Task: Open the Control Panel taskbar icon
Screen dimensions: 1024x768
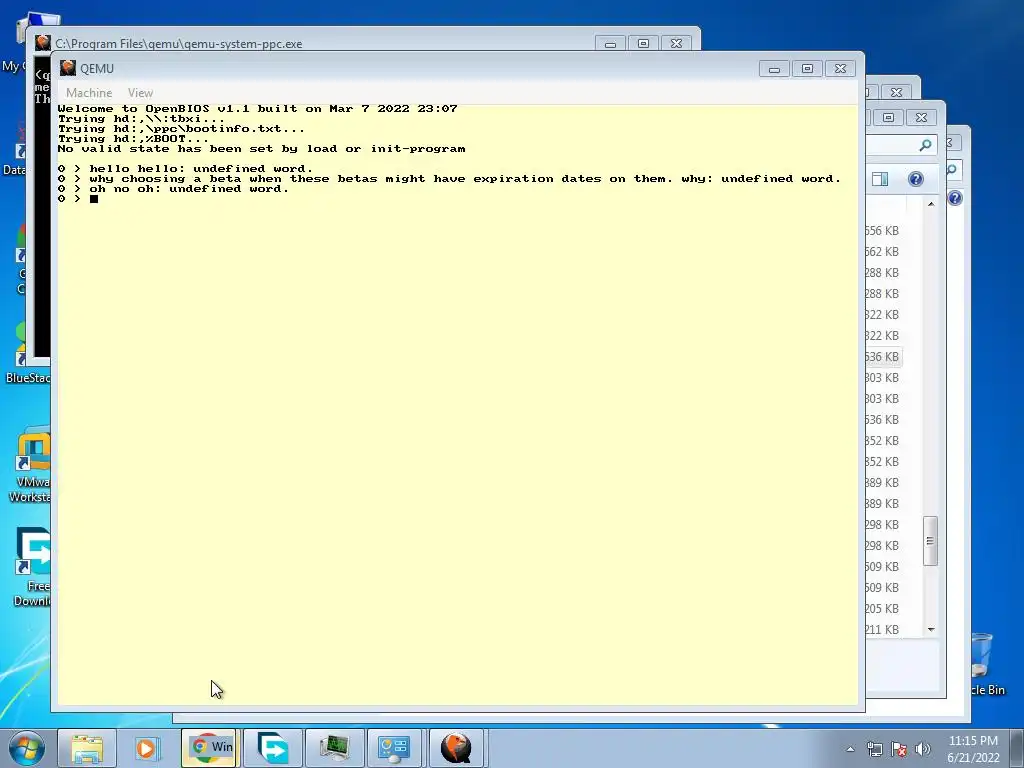Action: click(394, 748)
